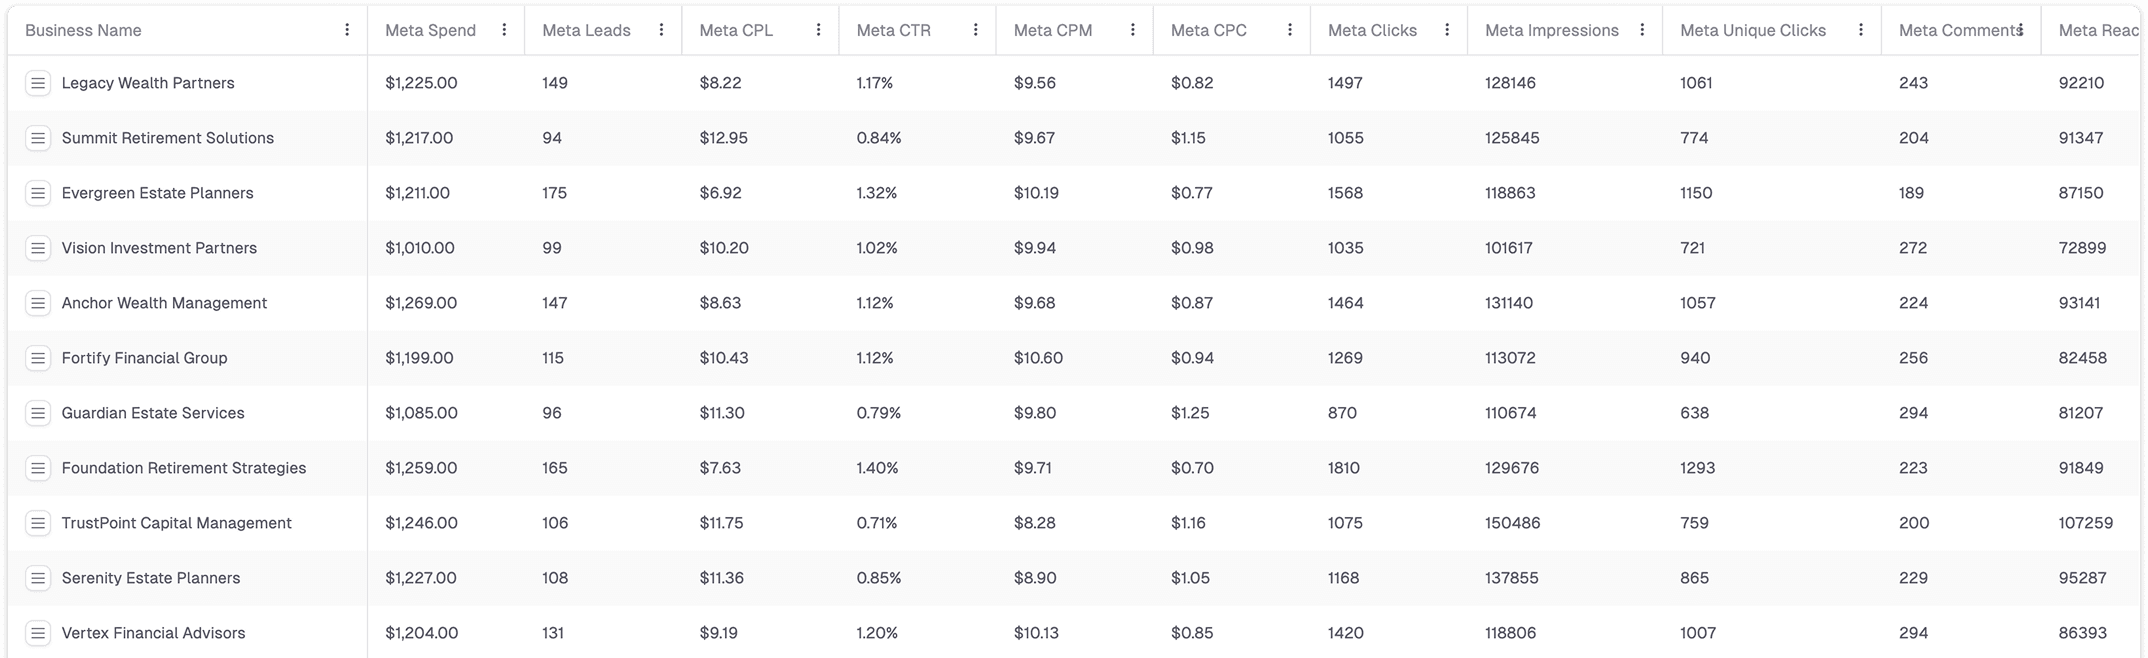Sort by Meta Leads column header
Viewport: 2148px width, 658px height.
(x=586, y=30)
